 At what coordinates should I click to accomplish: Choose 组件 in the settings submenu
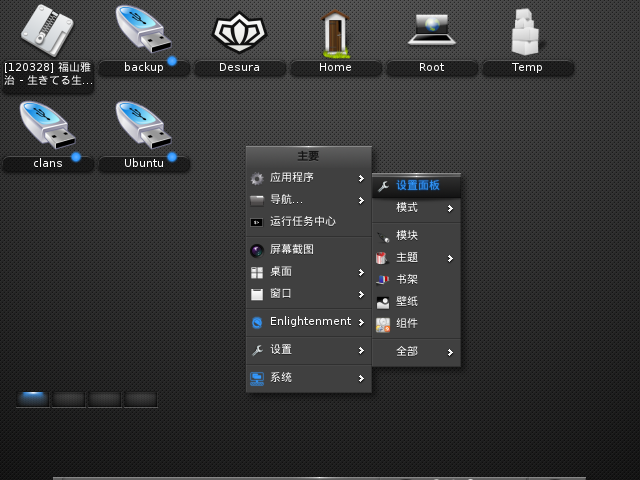point(417,324)
